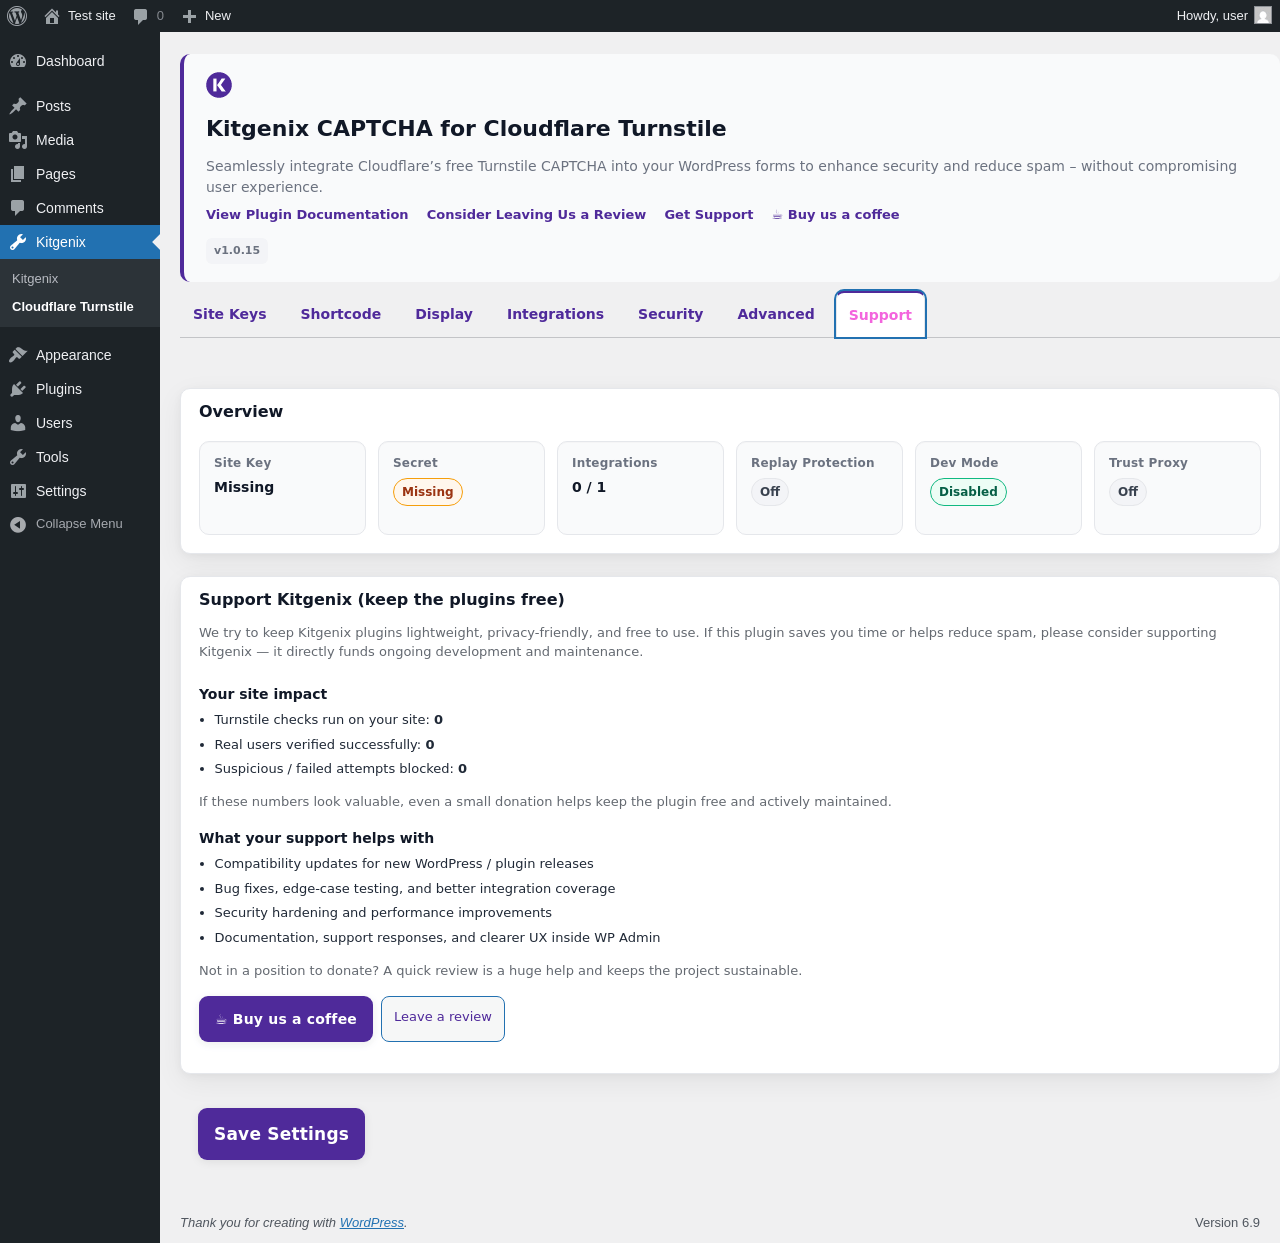Click the Overview heading

[x=241, y=411]
